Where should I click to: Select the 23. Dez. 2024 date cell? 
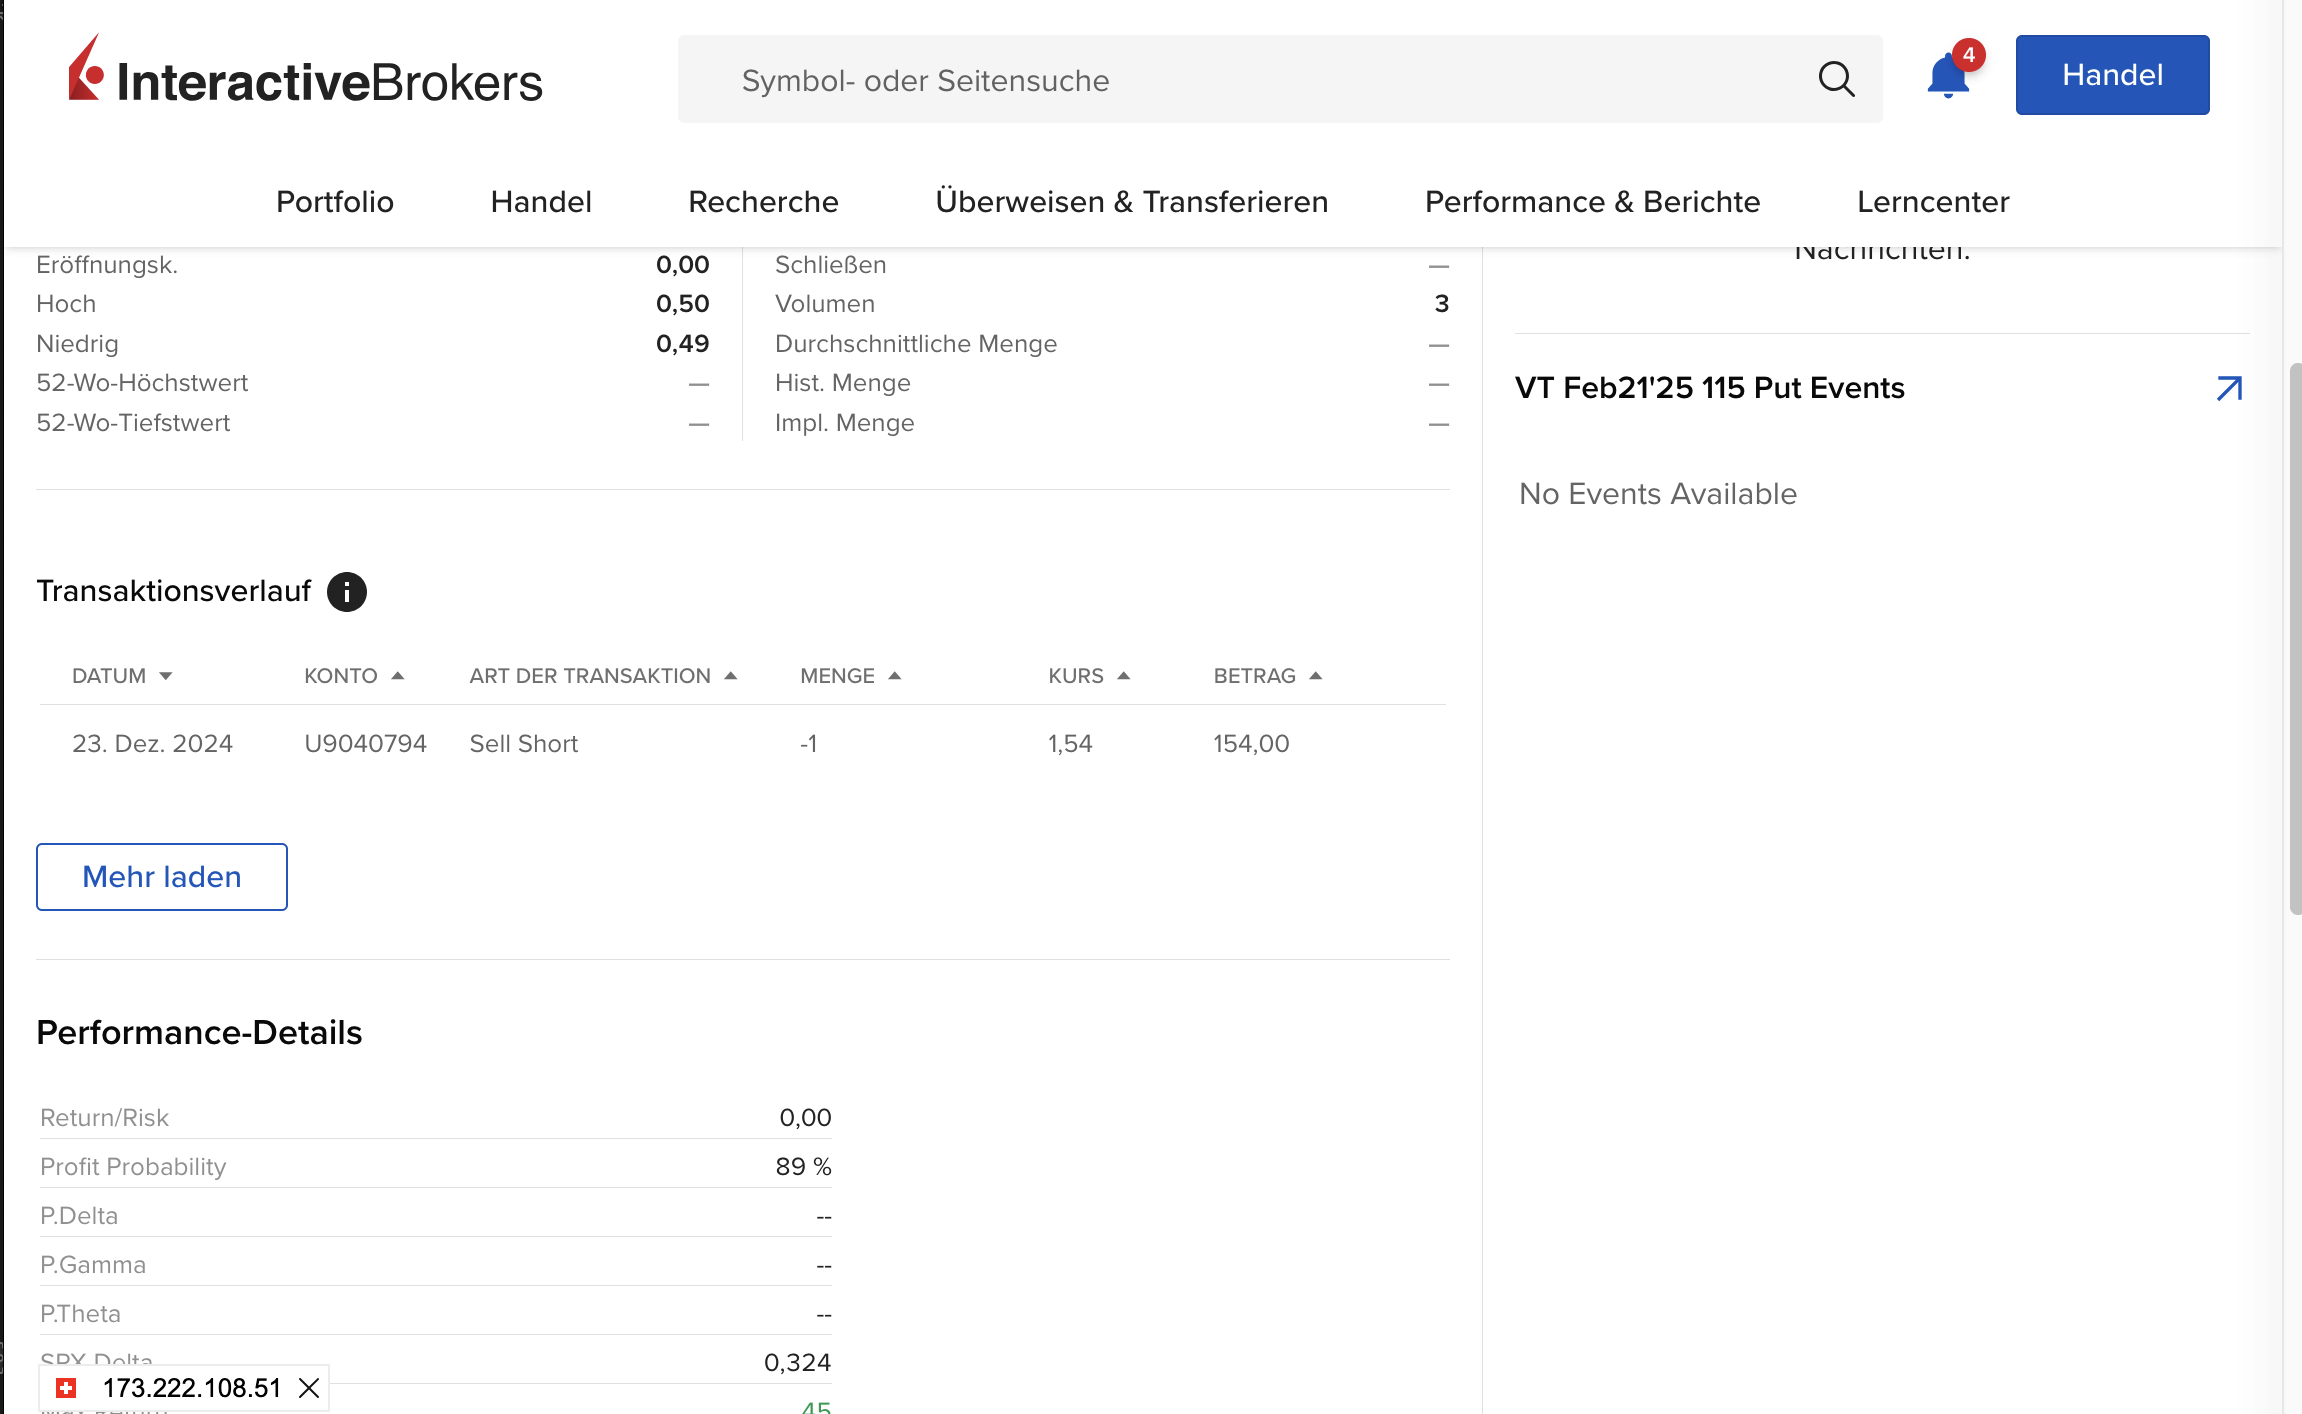[x=152, y=744]
